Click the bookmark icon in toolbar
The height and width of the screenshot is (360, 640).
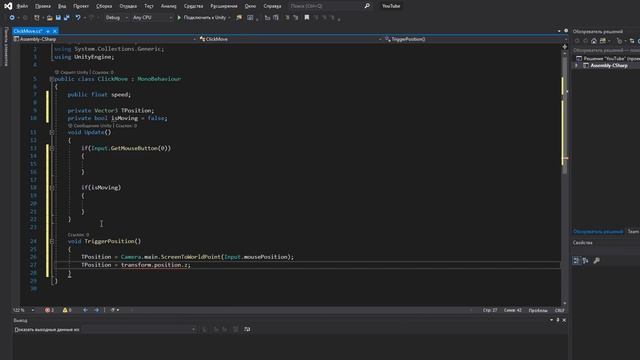coord(307,18)
